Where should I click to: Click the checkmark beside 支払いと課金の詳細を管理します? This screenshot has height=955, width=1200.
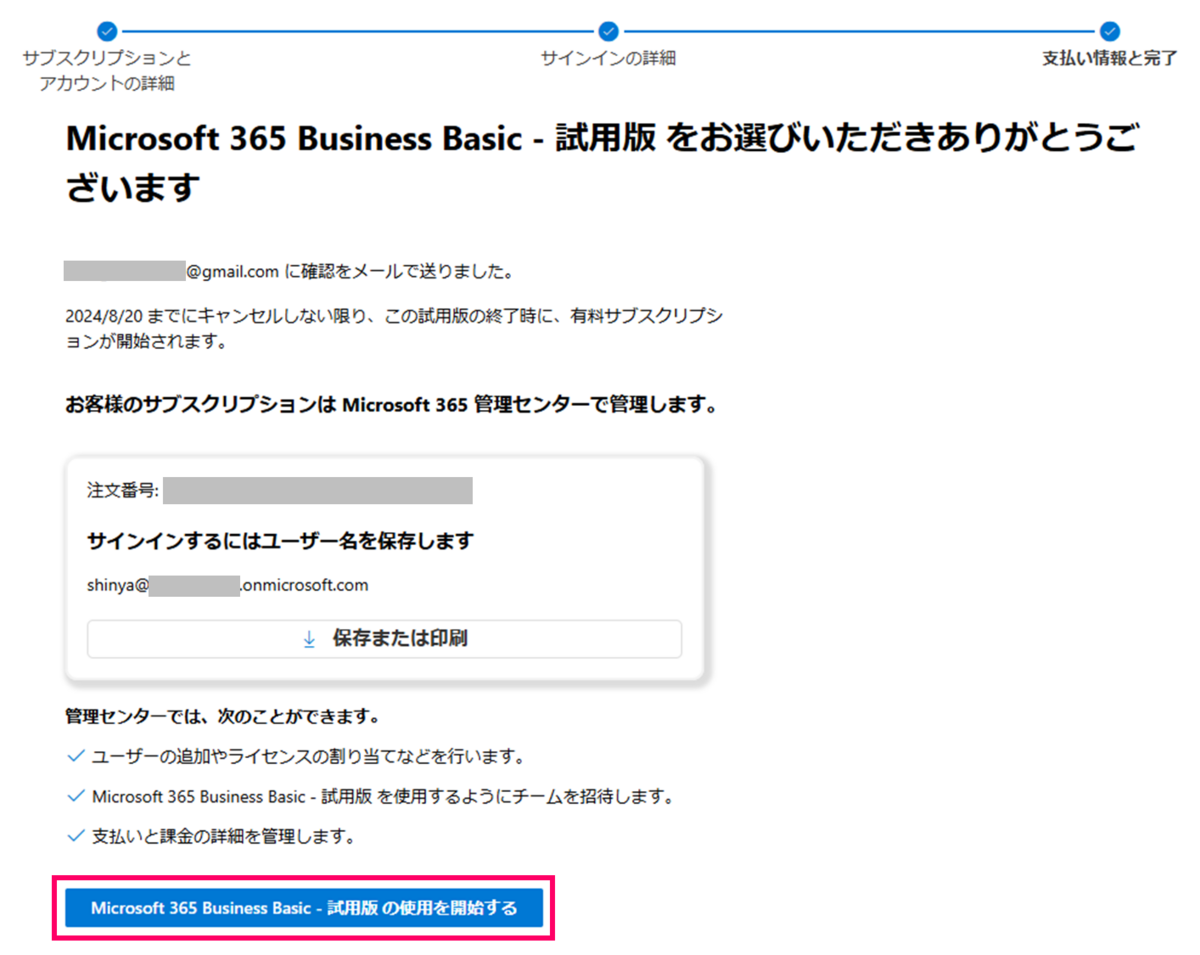point(75,836)
